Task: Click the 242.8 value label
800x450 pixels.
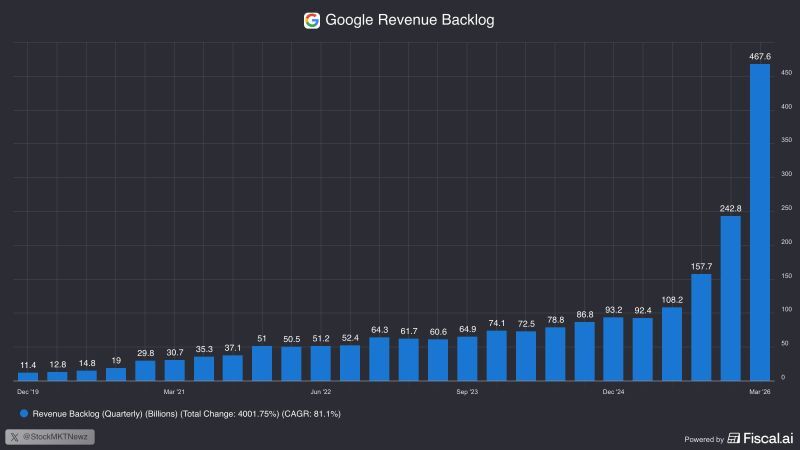Action: point(731,209)
